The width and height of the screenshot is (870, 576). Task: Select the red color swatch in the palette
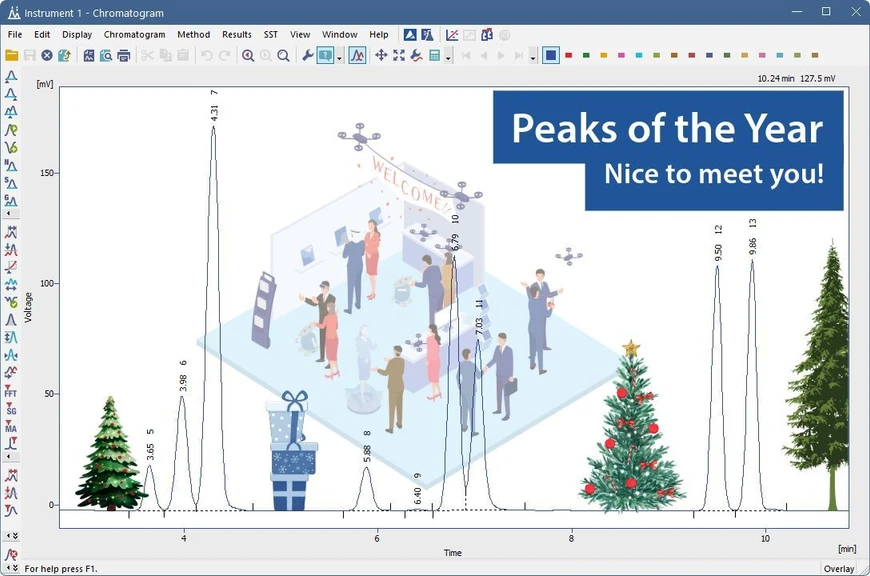(567, 57)
